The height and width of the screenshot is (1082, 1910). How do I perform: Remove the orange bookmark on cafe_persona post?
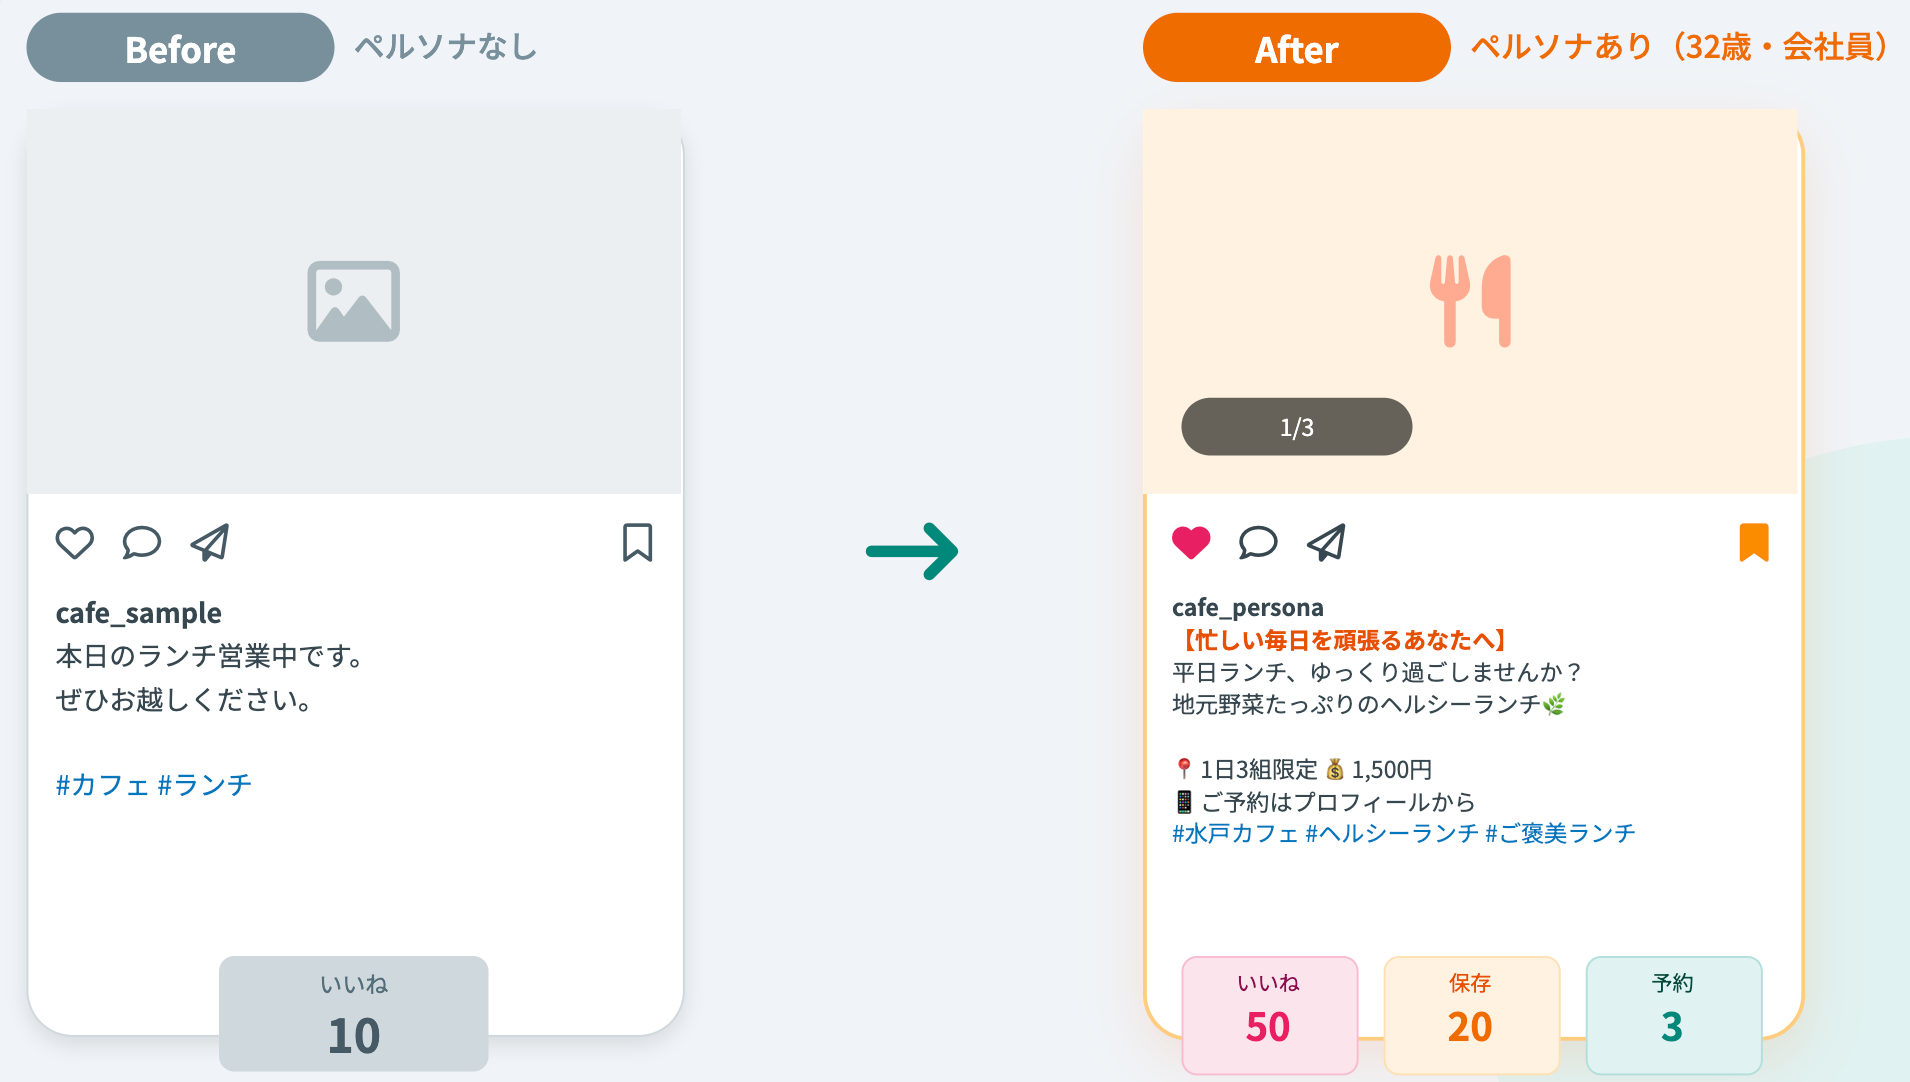tap(1754, 542)
